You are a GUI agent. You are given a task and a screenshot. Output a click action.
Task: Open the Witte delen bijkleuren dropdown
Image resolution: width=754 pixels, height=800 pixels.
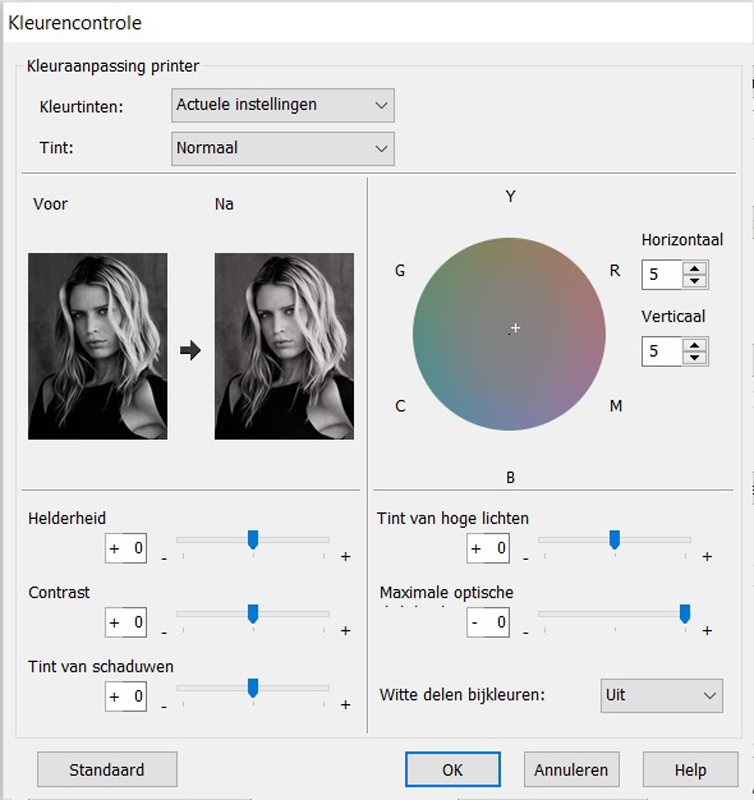pyautogui.click(x=661, y=695)
